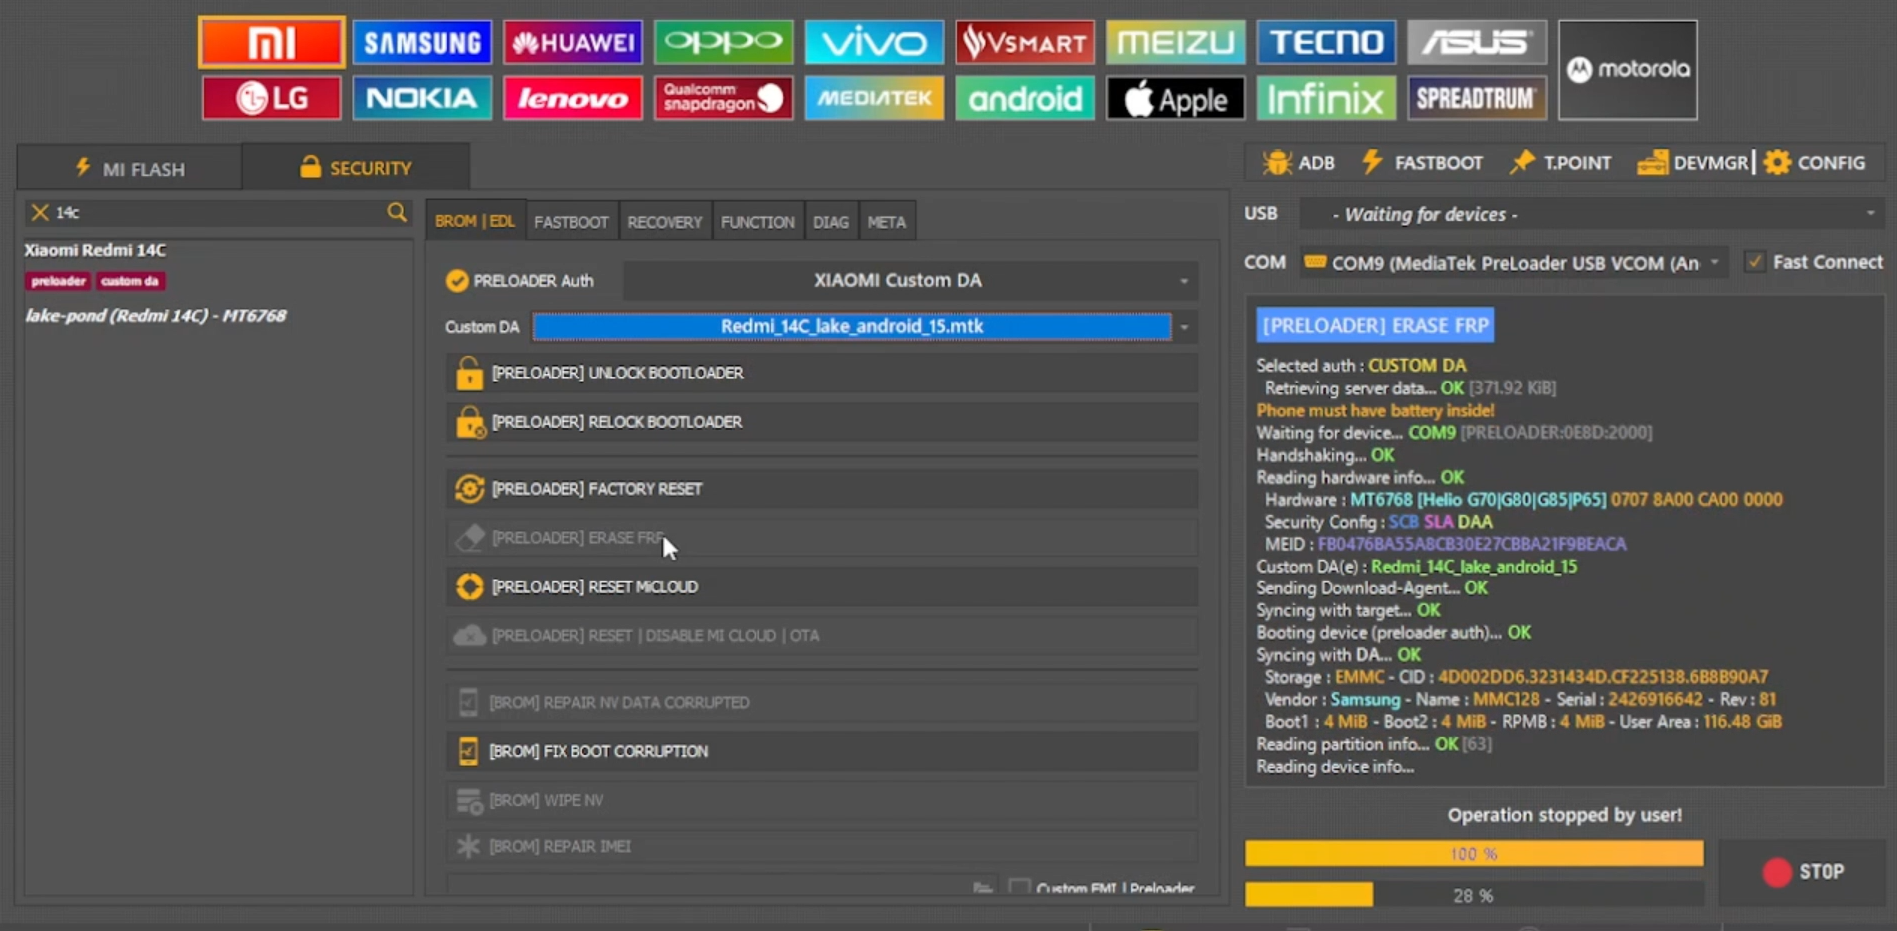Open the FASTBOOT toolbar tool

pyautogui.click(x=1422, y=163)
